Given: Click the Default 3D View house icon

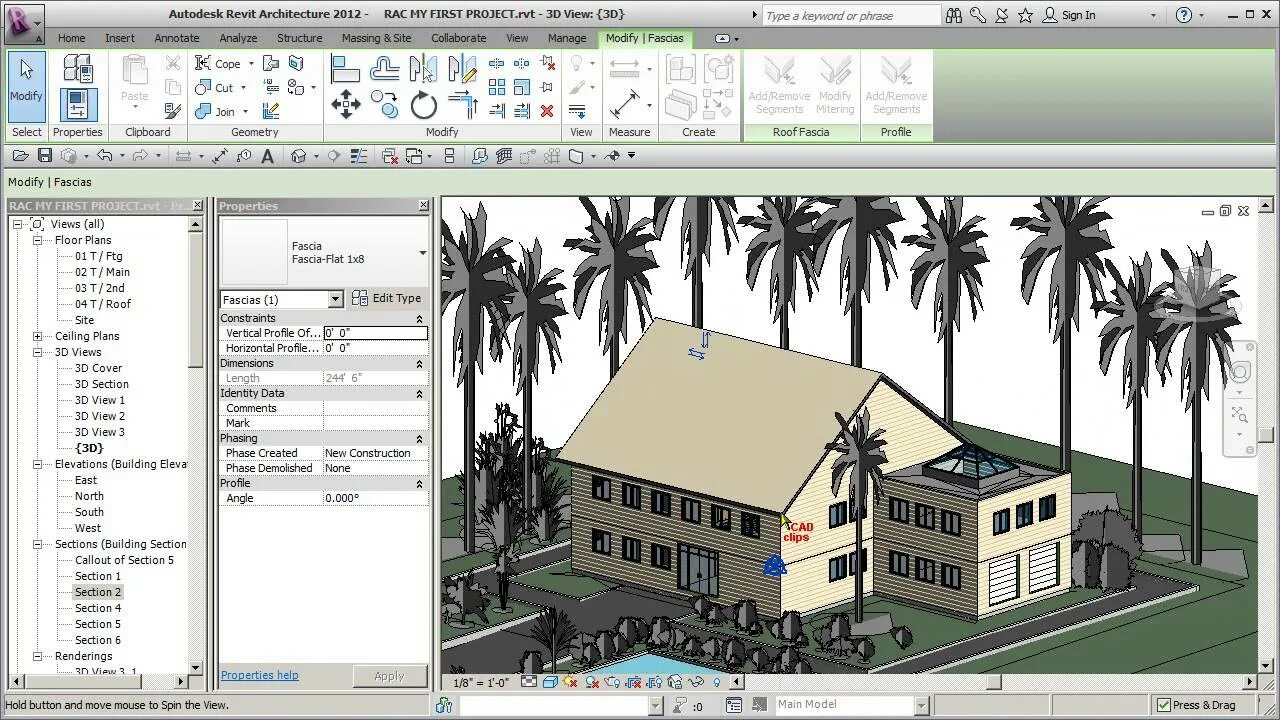Looking at the screenshot, I should pyautogui.click(x=298, y=155).
